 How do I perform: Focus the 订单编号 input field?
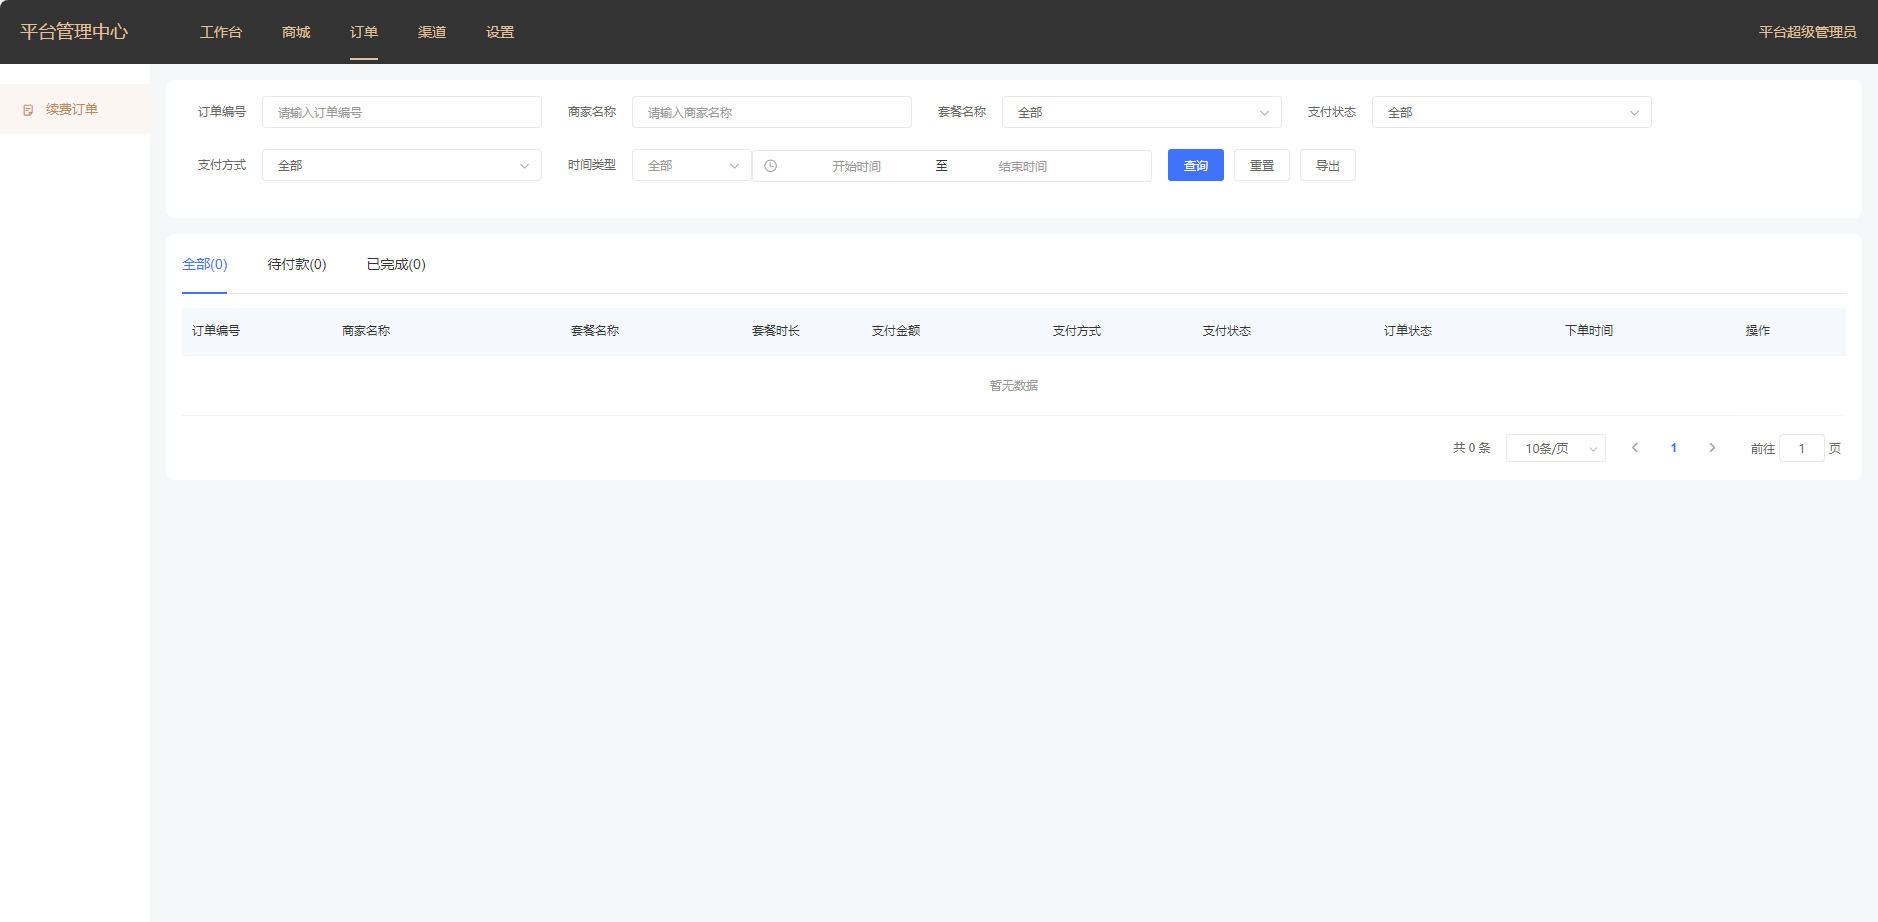tap(401, 112)
